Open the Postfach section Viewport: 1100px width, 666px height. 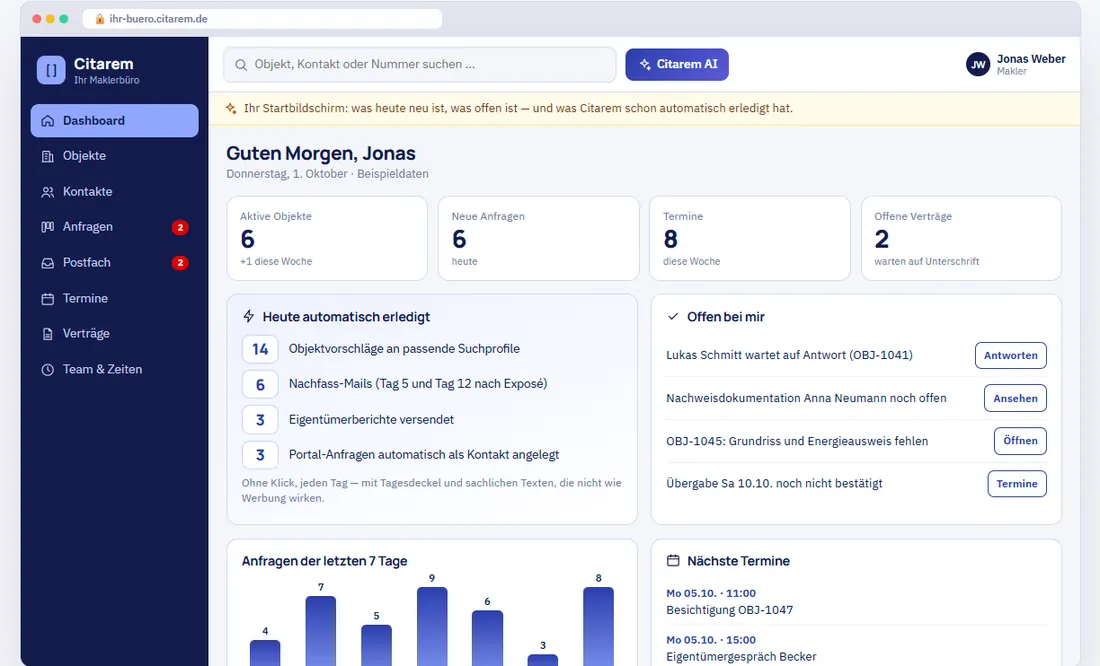tap(114, 263)
